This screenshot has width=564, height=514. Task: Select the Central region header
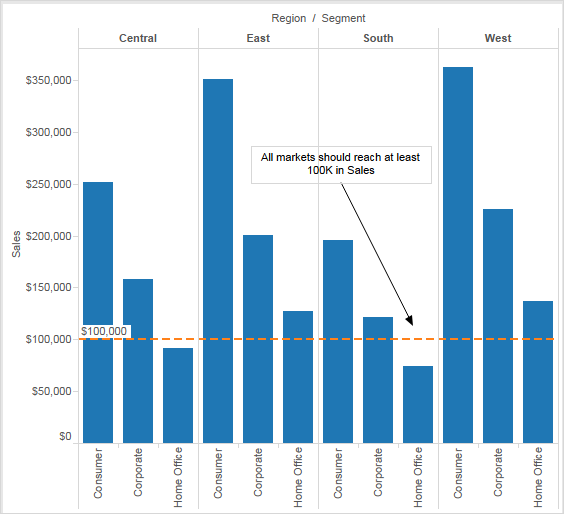point(138,38)
